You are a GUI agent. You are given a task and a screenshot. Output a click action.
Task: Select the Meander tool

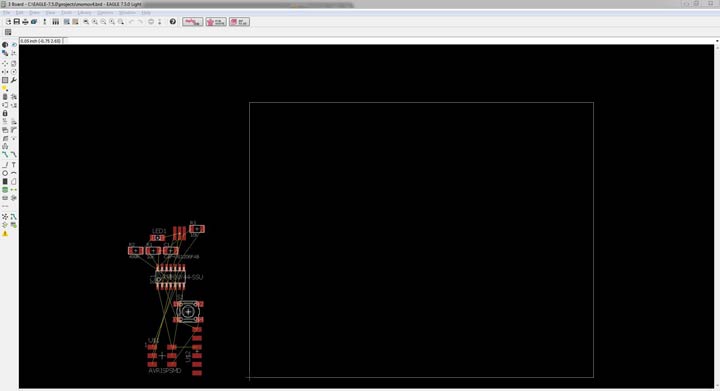coord(5,146)
